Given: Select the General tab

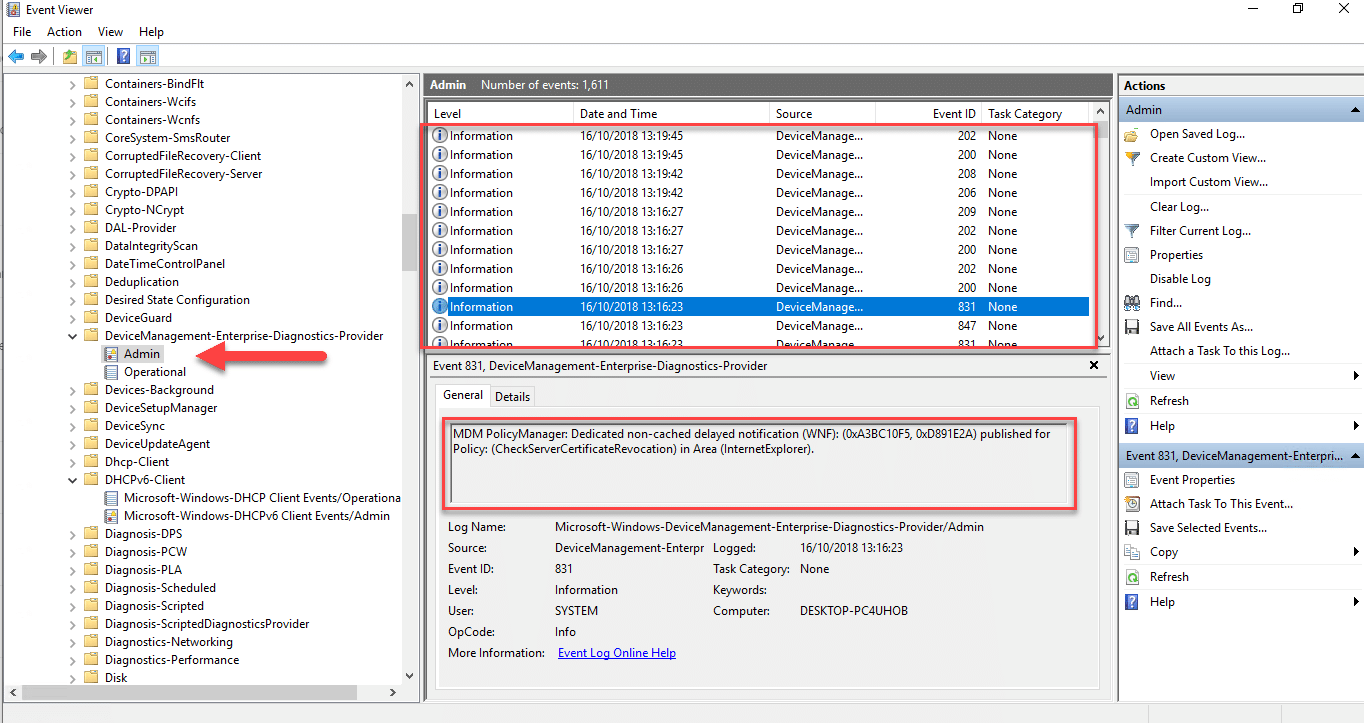Looking at the screenshot, I should (x=463, y=395).
